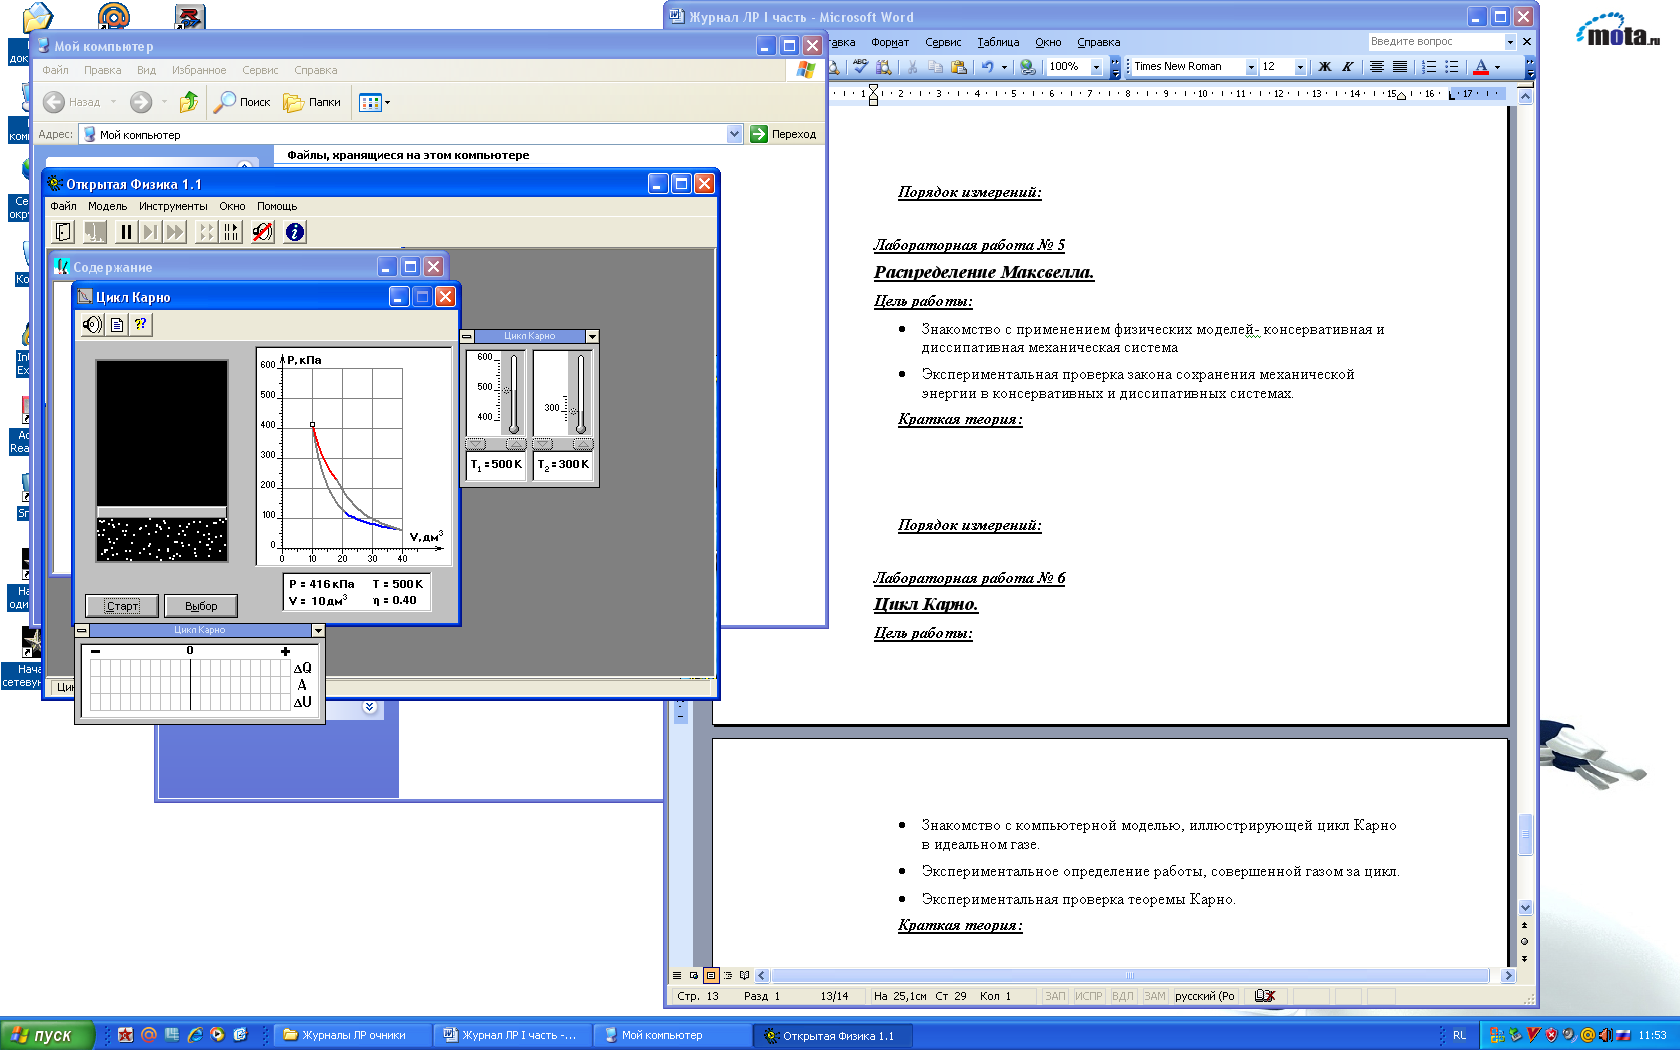Switch to Журналы ЛР очники taskbar item
The height and width of the screenshot is (1050, 1680).
(353, 1035)
